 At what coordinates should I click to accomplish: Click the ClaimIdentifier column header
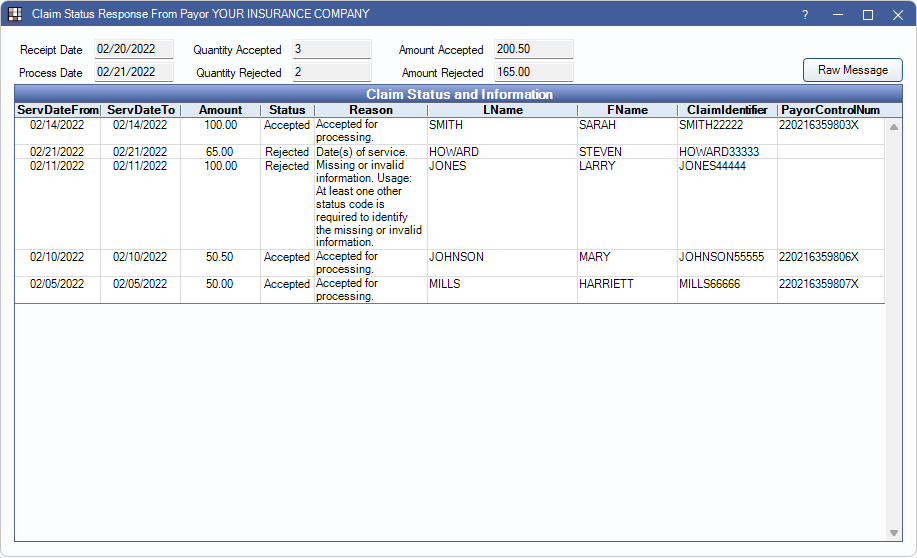click(x=727, y=110)
